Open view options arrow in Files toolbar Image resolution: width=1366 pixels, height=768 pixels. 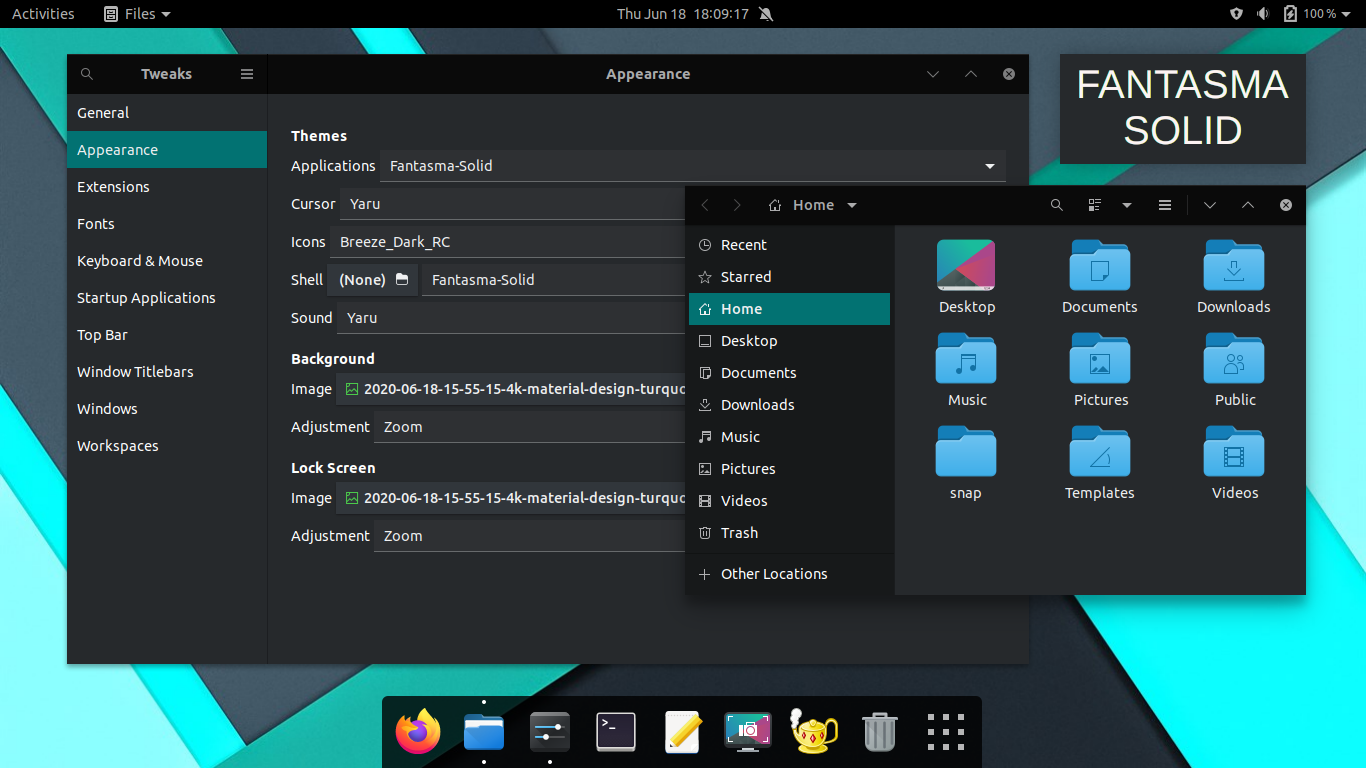(x=1127, y=205)
